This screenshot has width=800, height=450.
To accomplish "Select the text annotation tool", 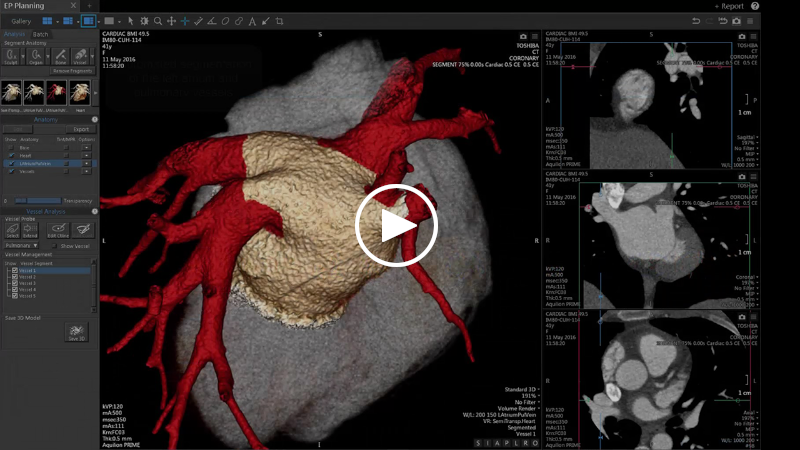I will pos(252,21).
